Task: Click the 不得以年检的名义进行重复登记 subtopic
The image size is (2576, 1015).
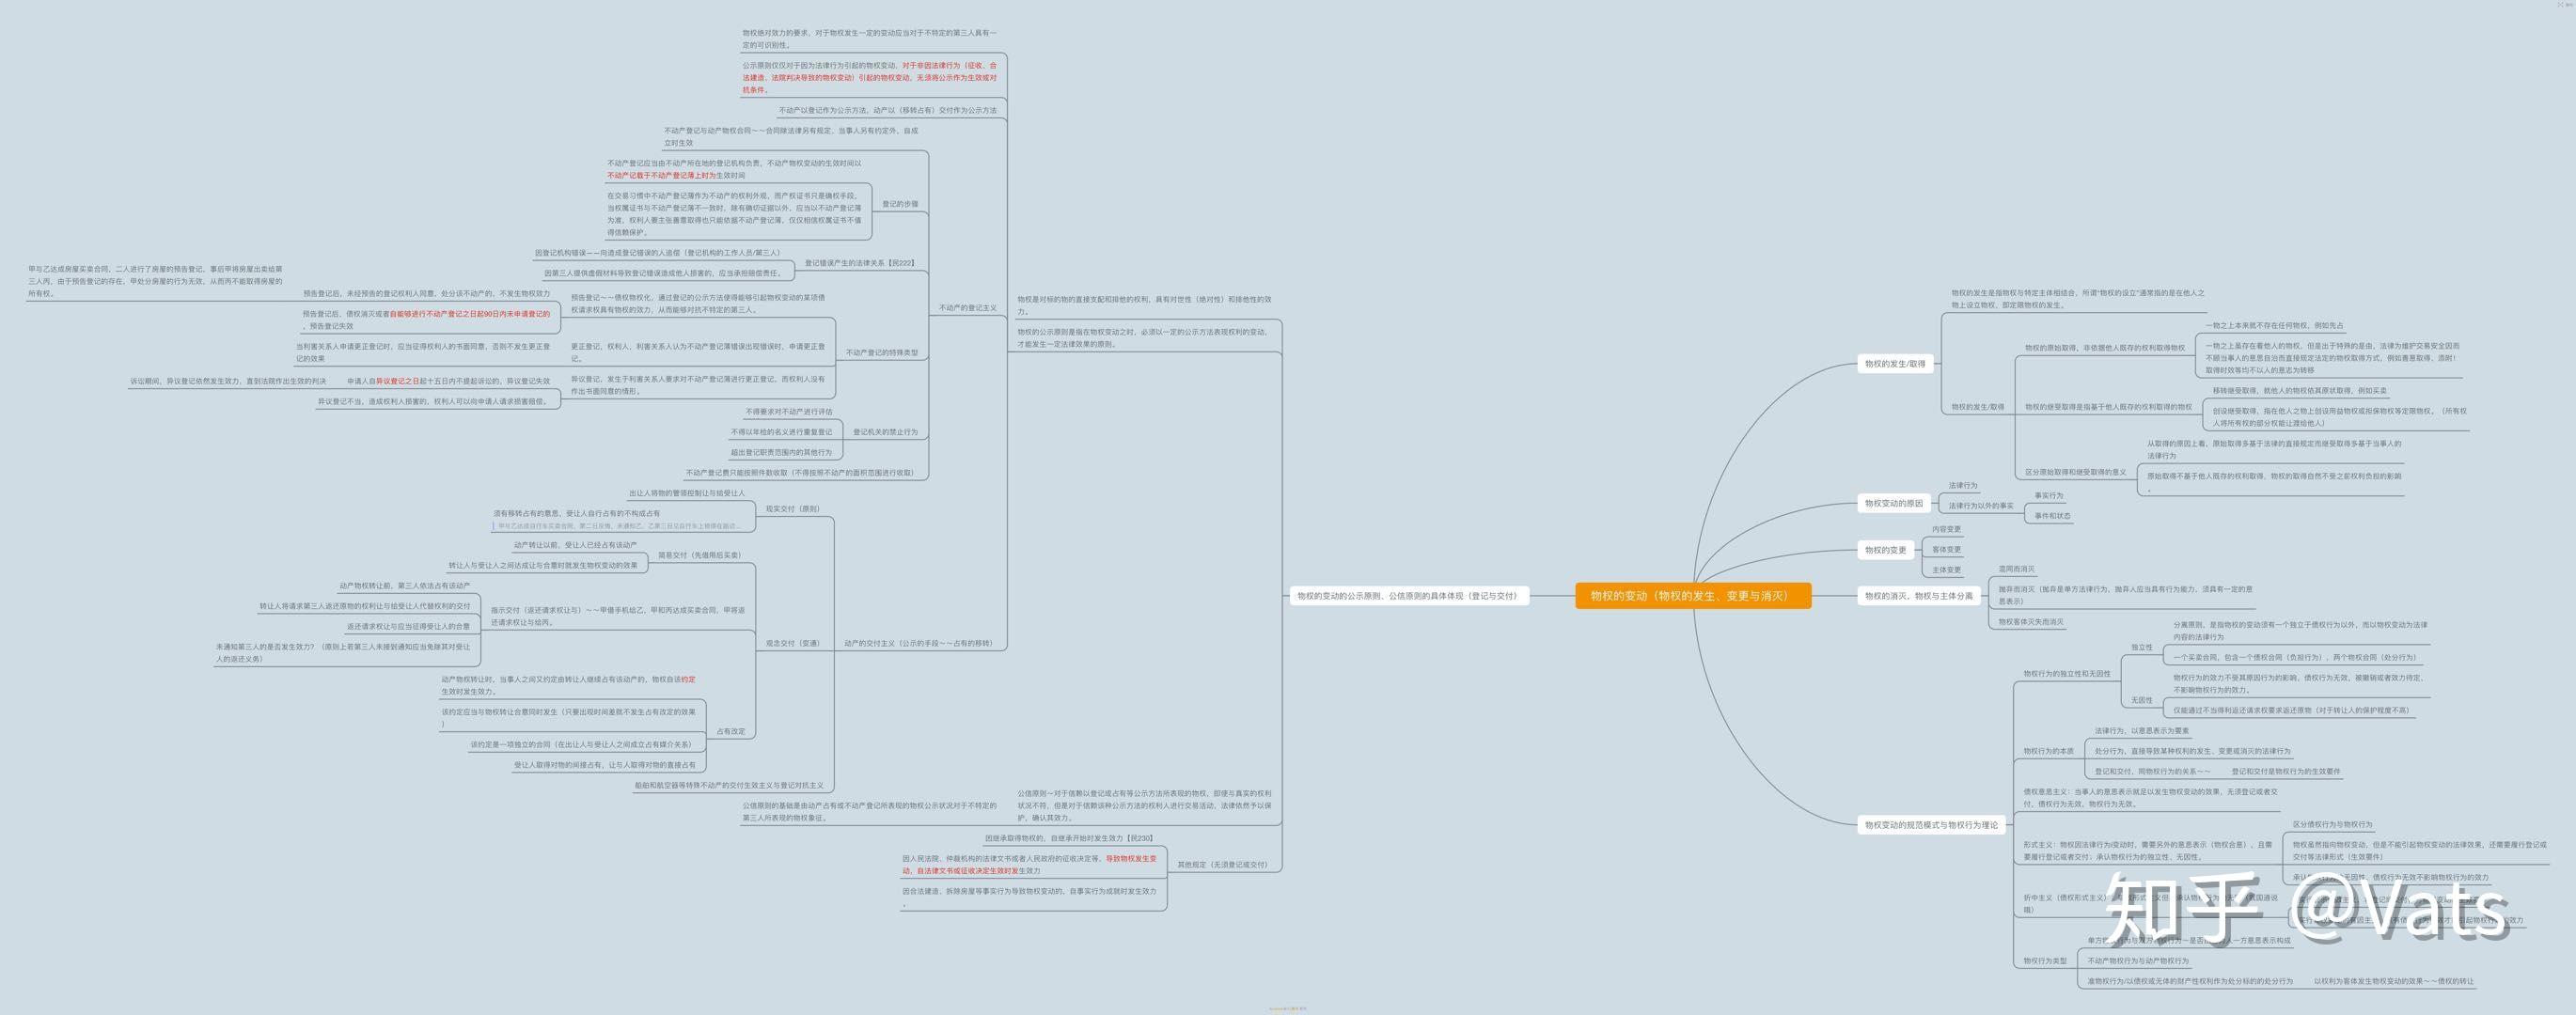Action: (x=781, y=432)
